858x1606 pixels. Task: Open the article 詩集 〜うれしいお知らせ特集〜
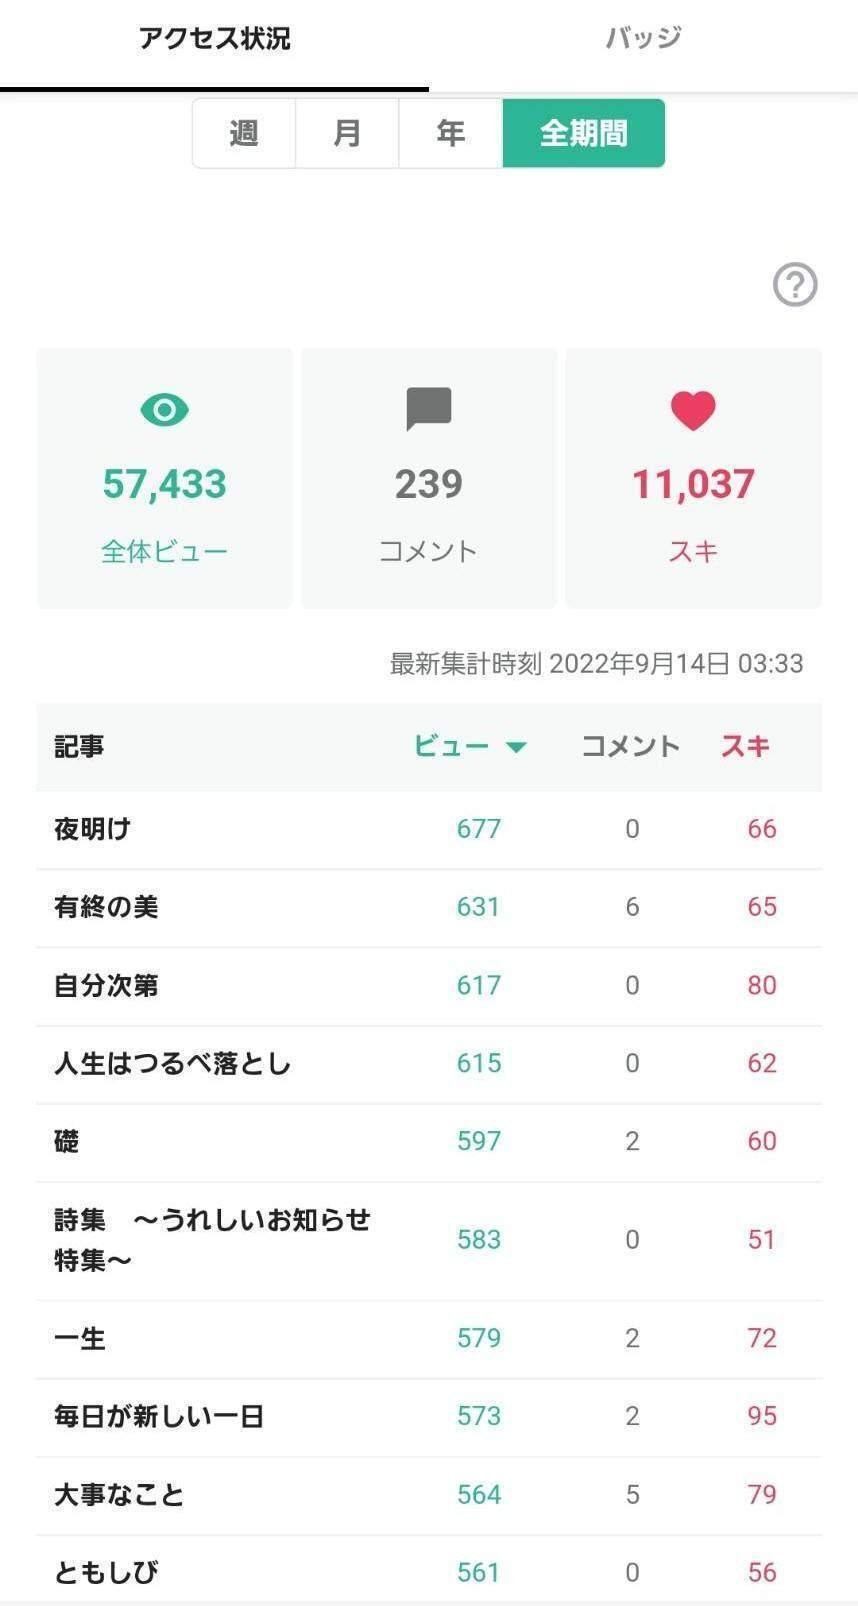coord(212,1240)
